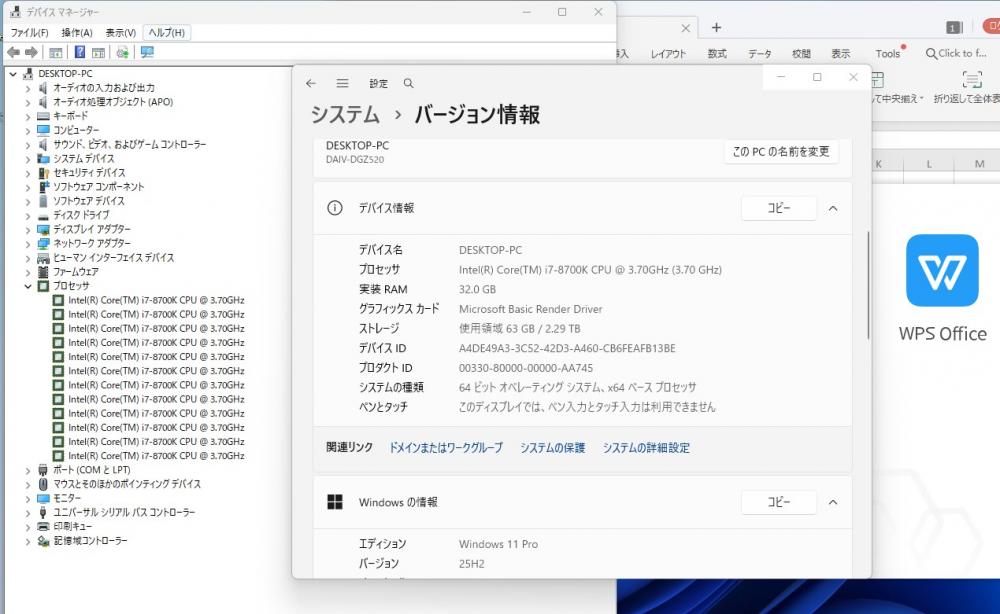Click the info icon beside デバイス情報

click(335, 208)
